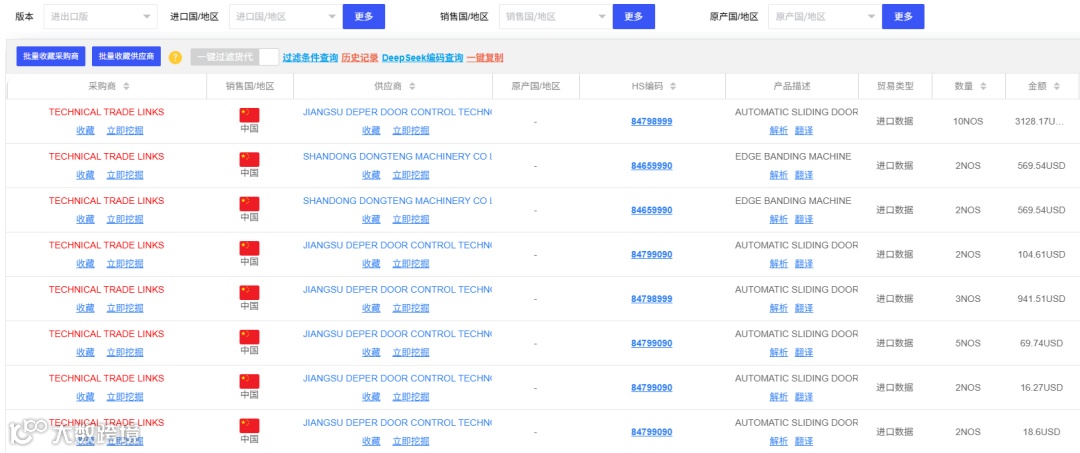
Task: Select the 原产国/地区 column header
Action: coord(536,87)
